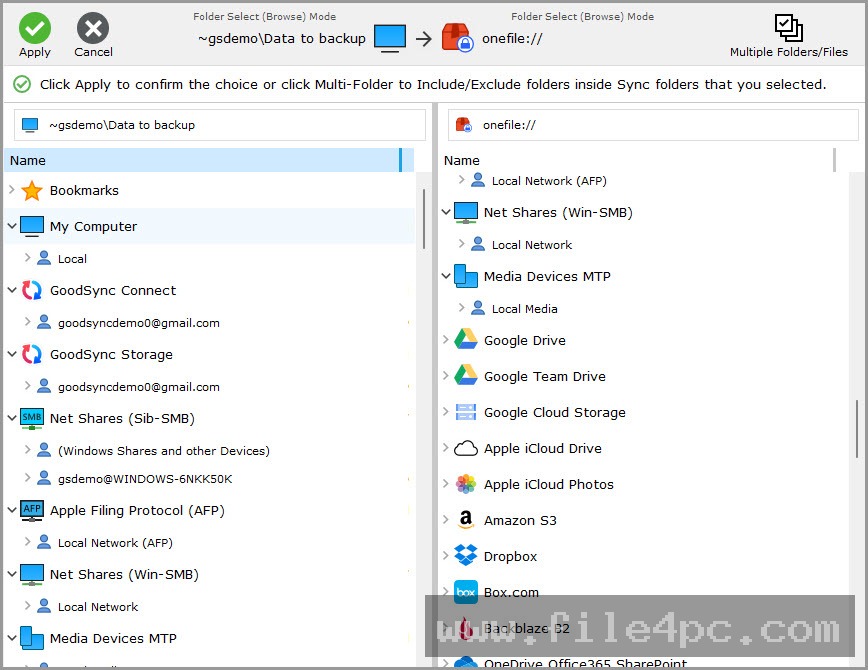This screenshot has width=868, height=670.
Task: Expand the Google Drive node
Action: pos(446,339)
